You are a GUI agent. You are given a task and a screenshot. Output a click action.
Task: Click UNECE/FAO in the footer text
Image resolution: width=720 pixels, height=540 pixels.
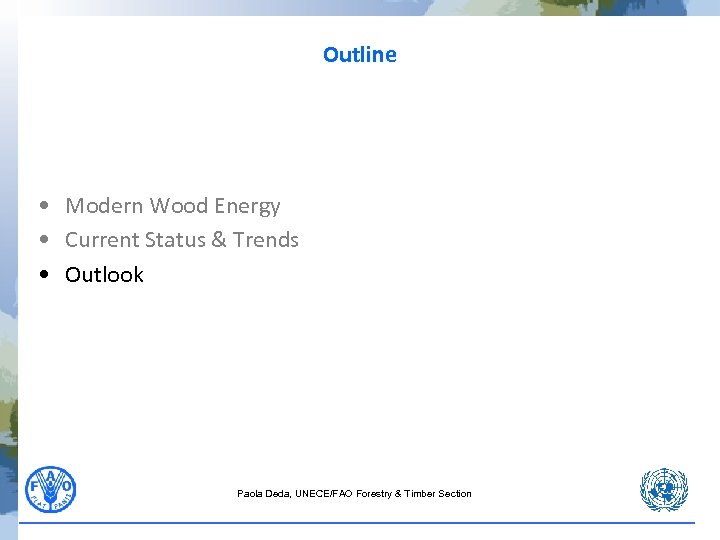(324, 494)
